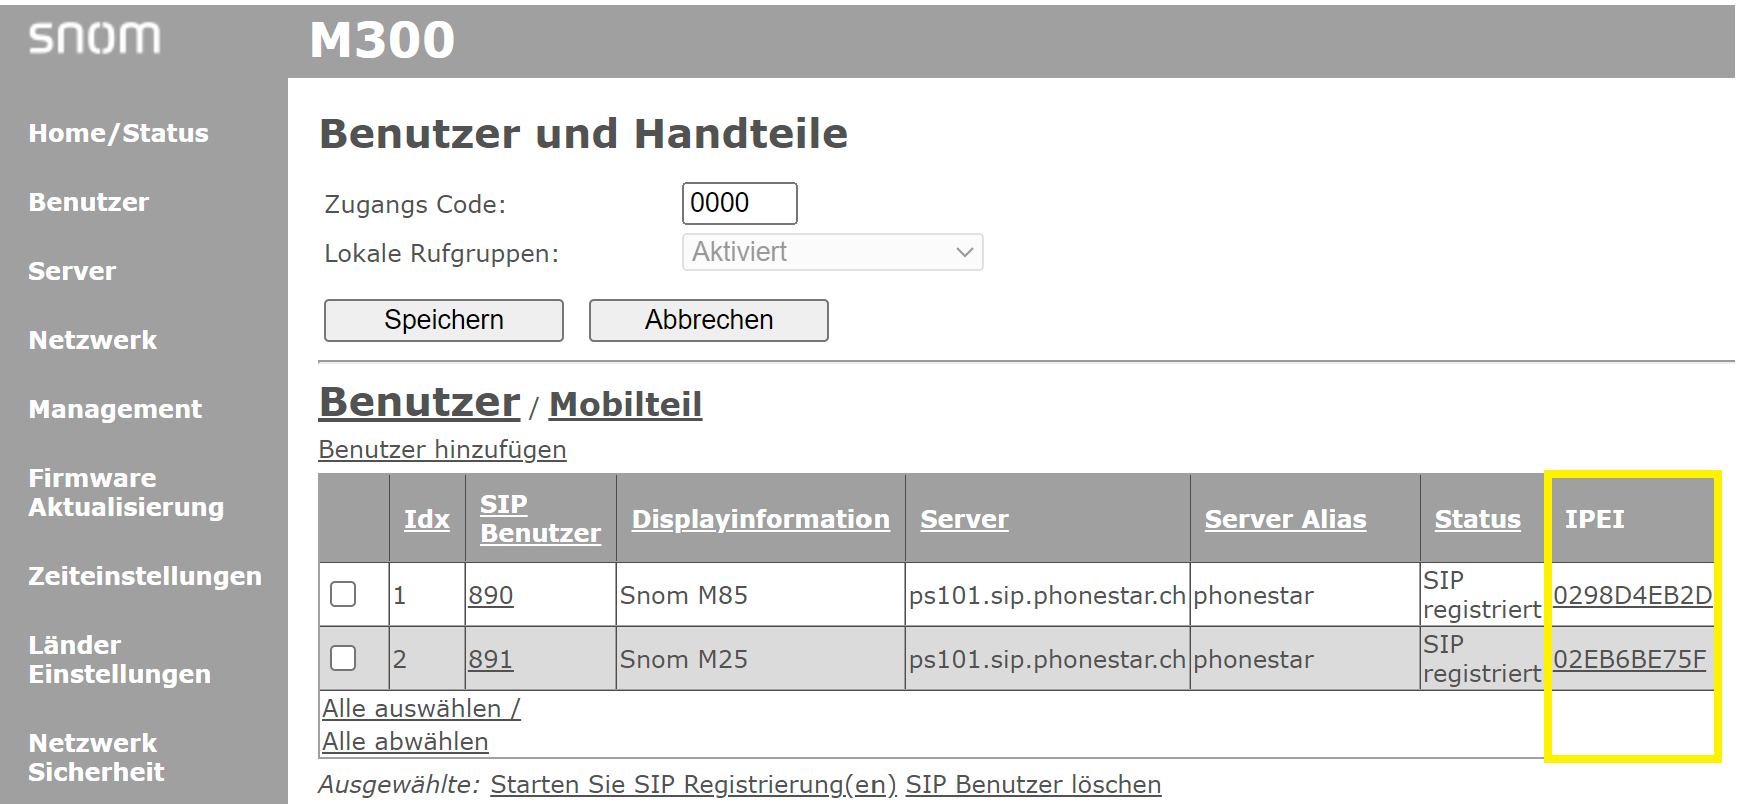Click the snom logo
Image resolution: width=1740 pixels, height=804 pixels.
(94, 38)
